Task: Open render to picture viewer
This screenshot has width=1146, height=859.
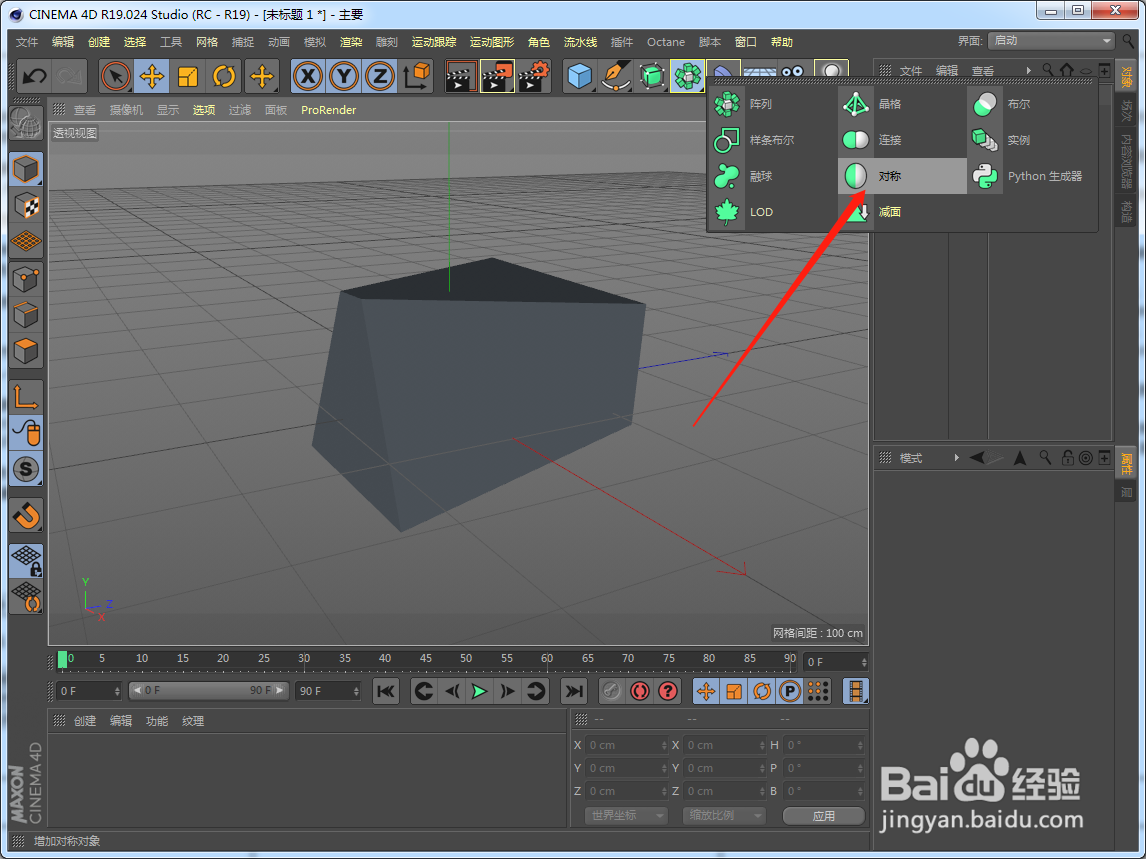Action: [497, 76]
